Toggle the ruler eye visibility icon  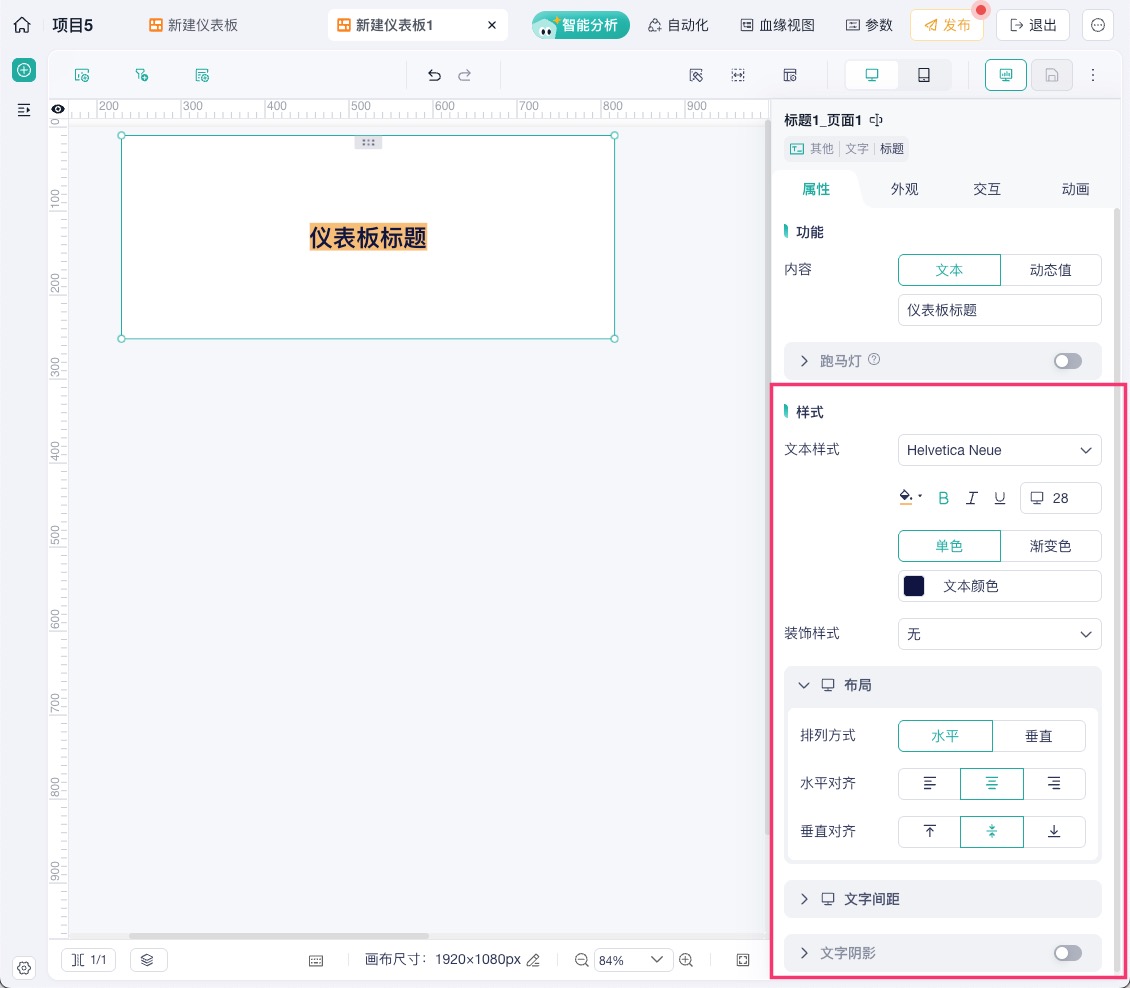pyautogui.click(x=58, y=109)
